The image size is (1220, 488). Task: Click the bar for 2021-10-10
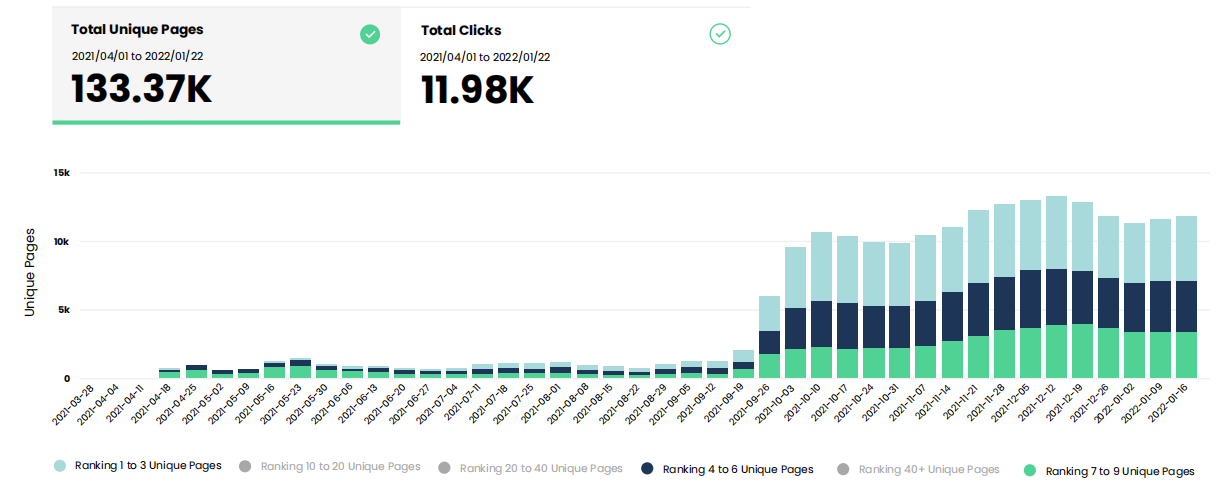[x=821, y=305]
